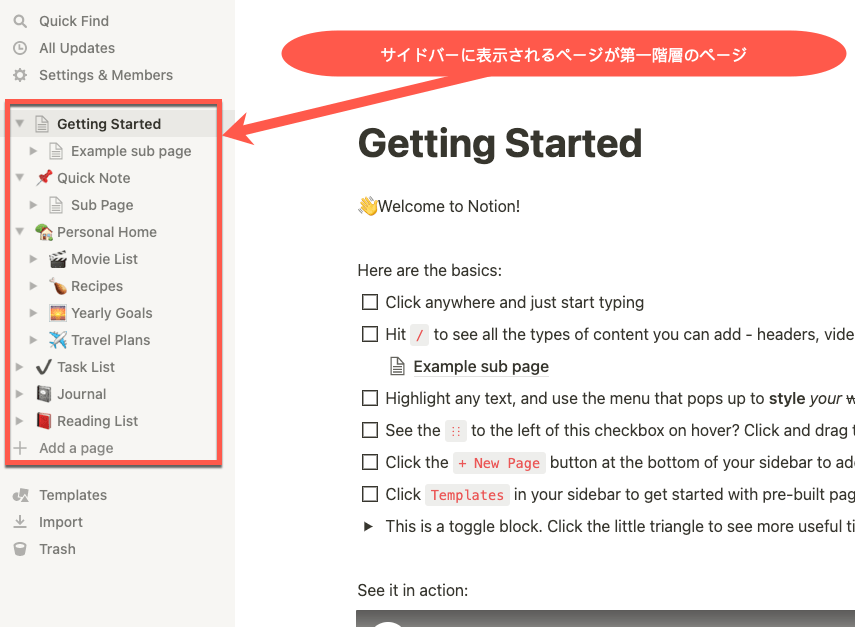
Task: Click the Getting Started page title heading
Action: pyautogui.click(x=500, y=143)
